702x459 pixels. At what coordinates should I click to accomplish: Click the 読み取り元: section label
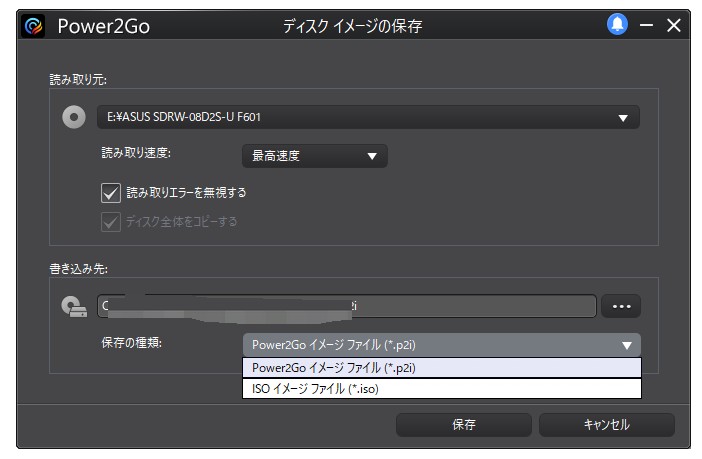(78, 80)
